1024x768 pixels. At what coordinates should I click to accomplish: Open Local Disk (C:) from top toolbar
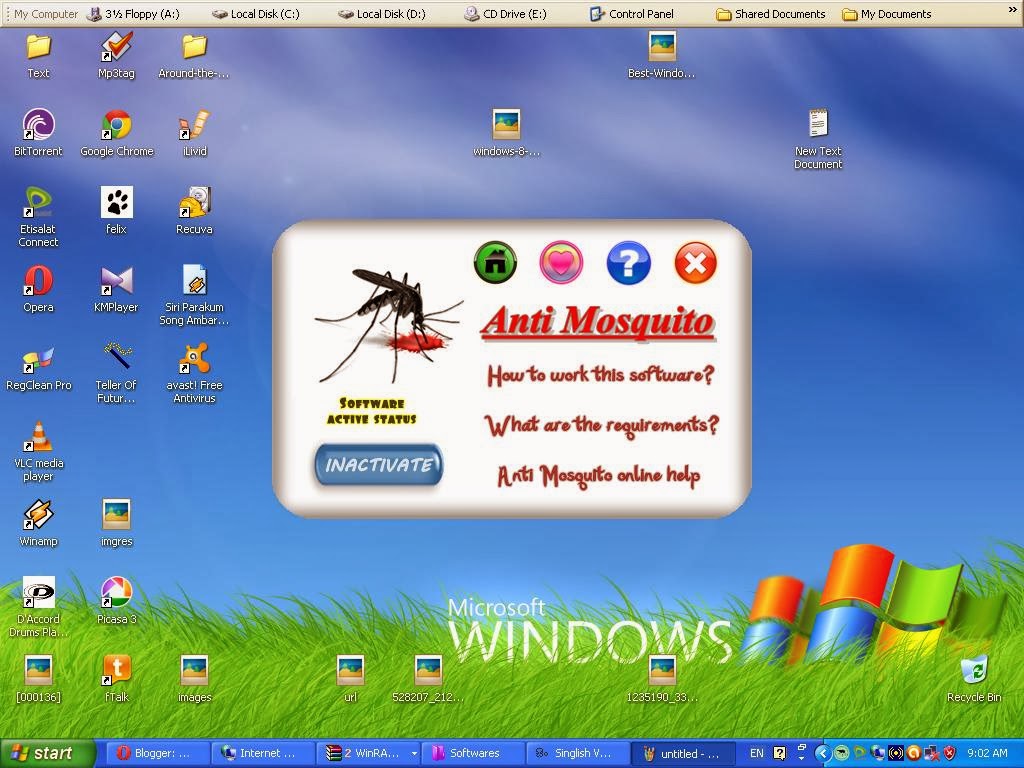point(256,14)
